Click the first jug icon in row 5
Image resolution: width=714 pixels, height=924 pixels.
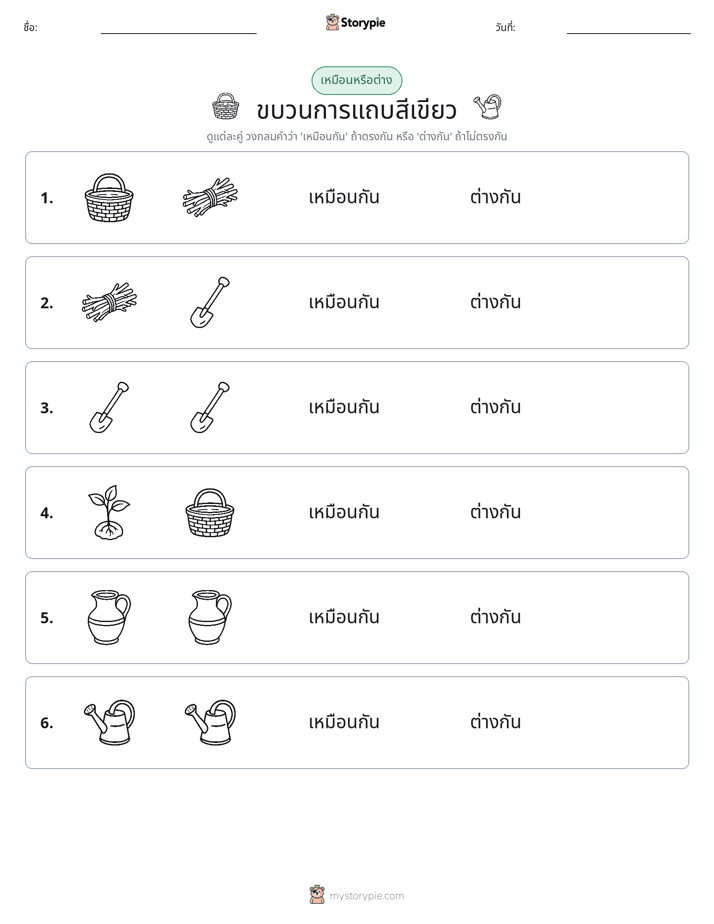[x=109, y=617]
